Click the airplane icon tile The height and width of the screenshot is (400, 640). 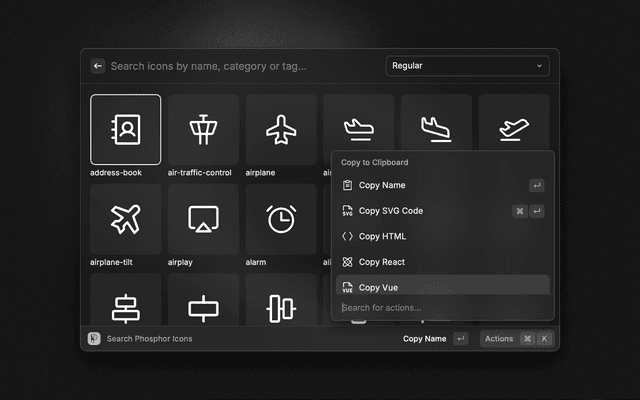281,129
